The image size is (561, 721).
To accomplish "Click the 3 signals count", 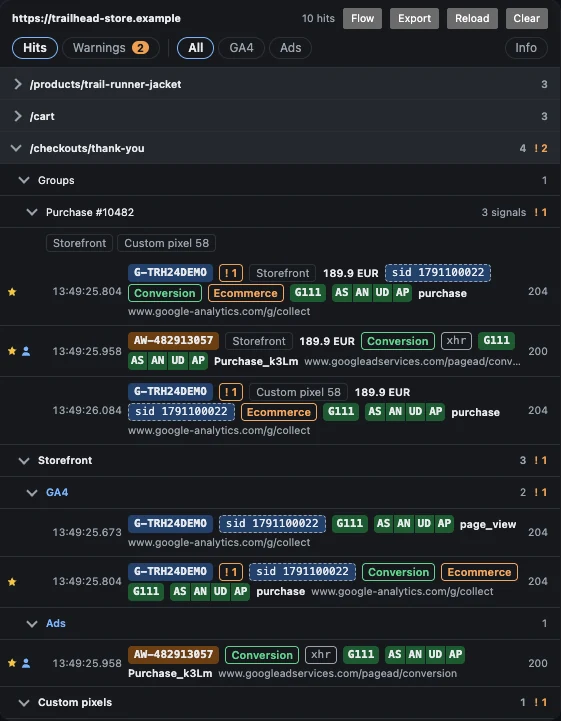I will [504, 212].
